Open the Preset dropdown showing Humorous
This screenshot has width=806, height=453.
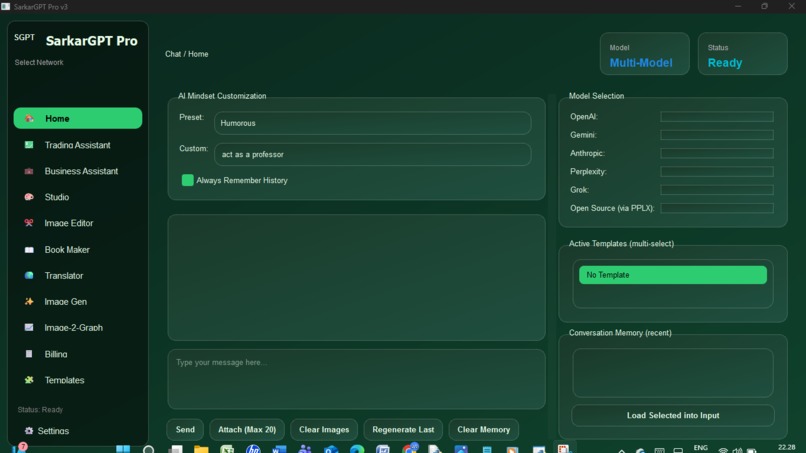(373, 123)
